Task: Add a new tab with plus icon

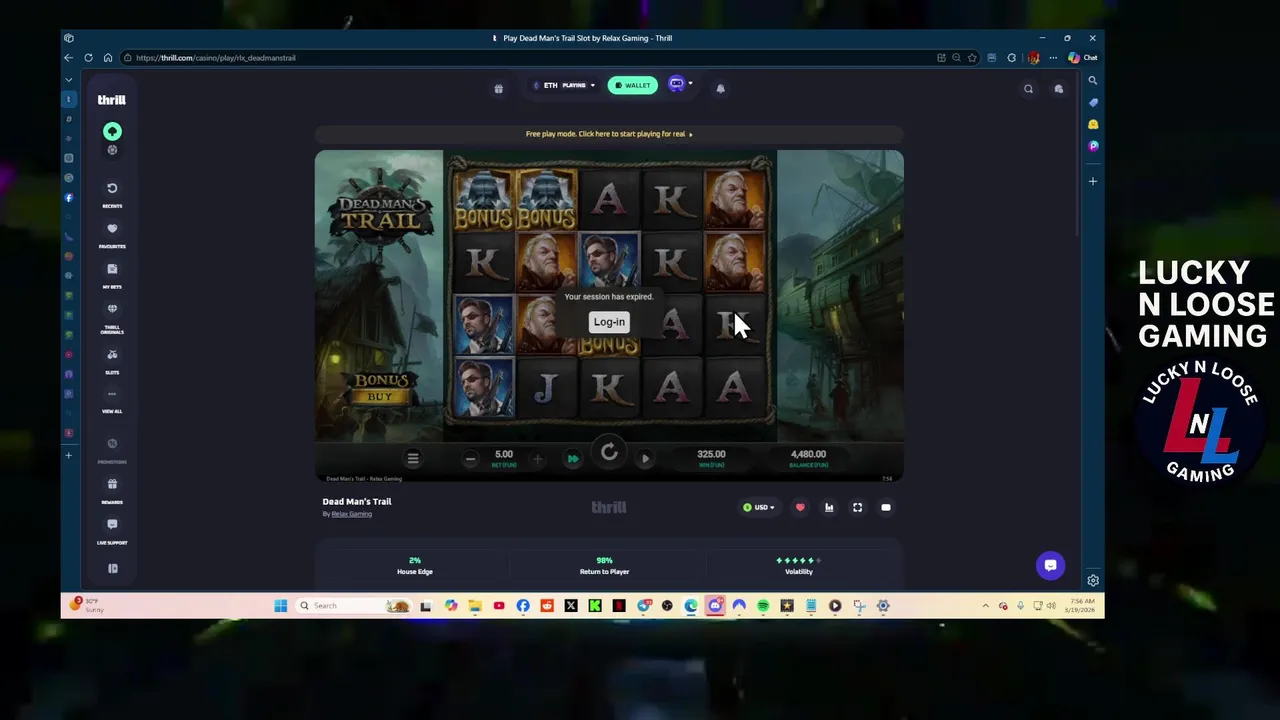Action: (x=68, y=455)
